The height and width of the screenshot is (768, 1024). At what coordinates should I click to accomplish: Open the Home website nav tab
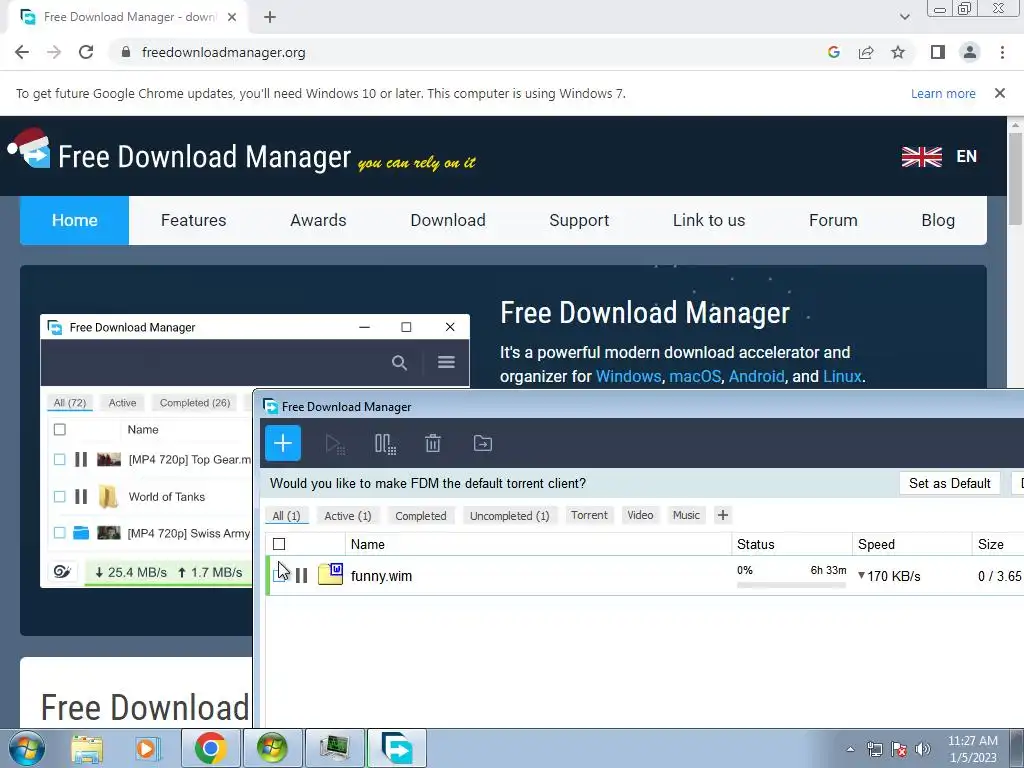pos(74,220)
